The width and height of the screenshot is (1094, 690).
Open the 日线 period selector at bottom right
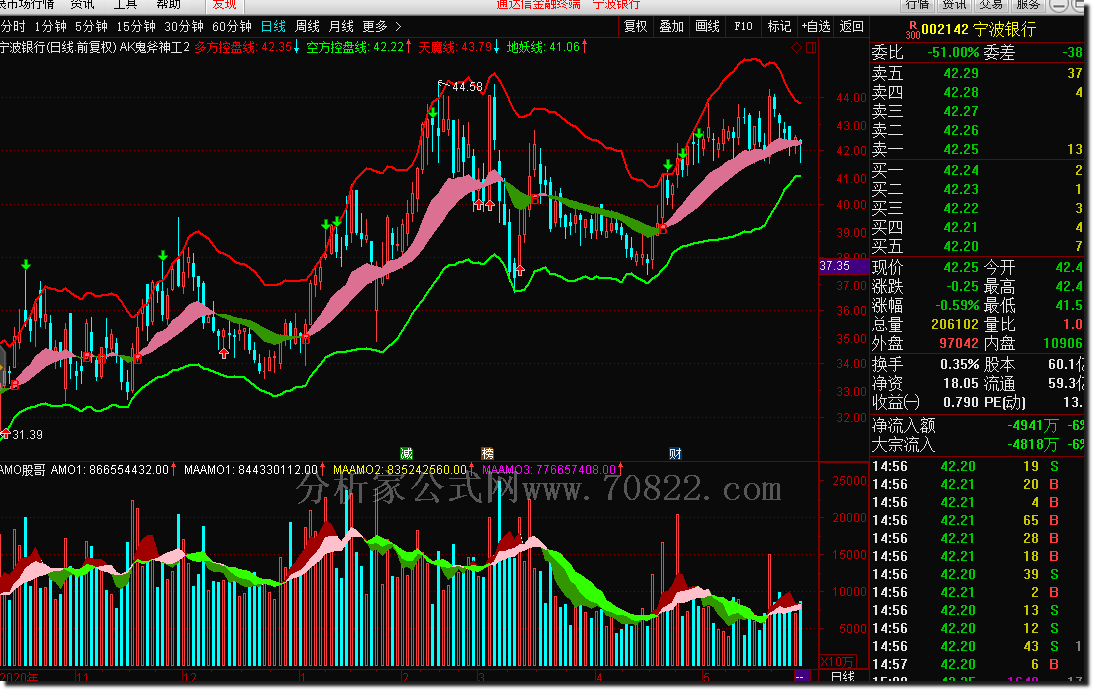(843, 676)
